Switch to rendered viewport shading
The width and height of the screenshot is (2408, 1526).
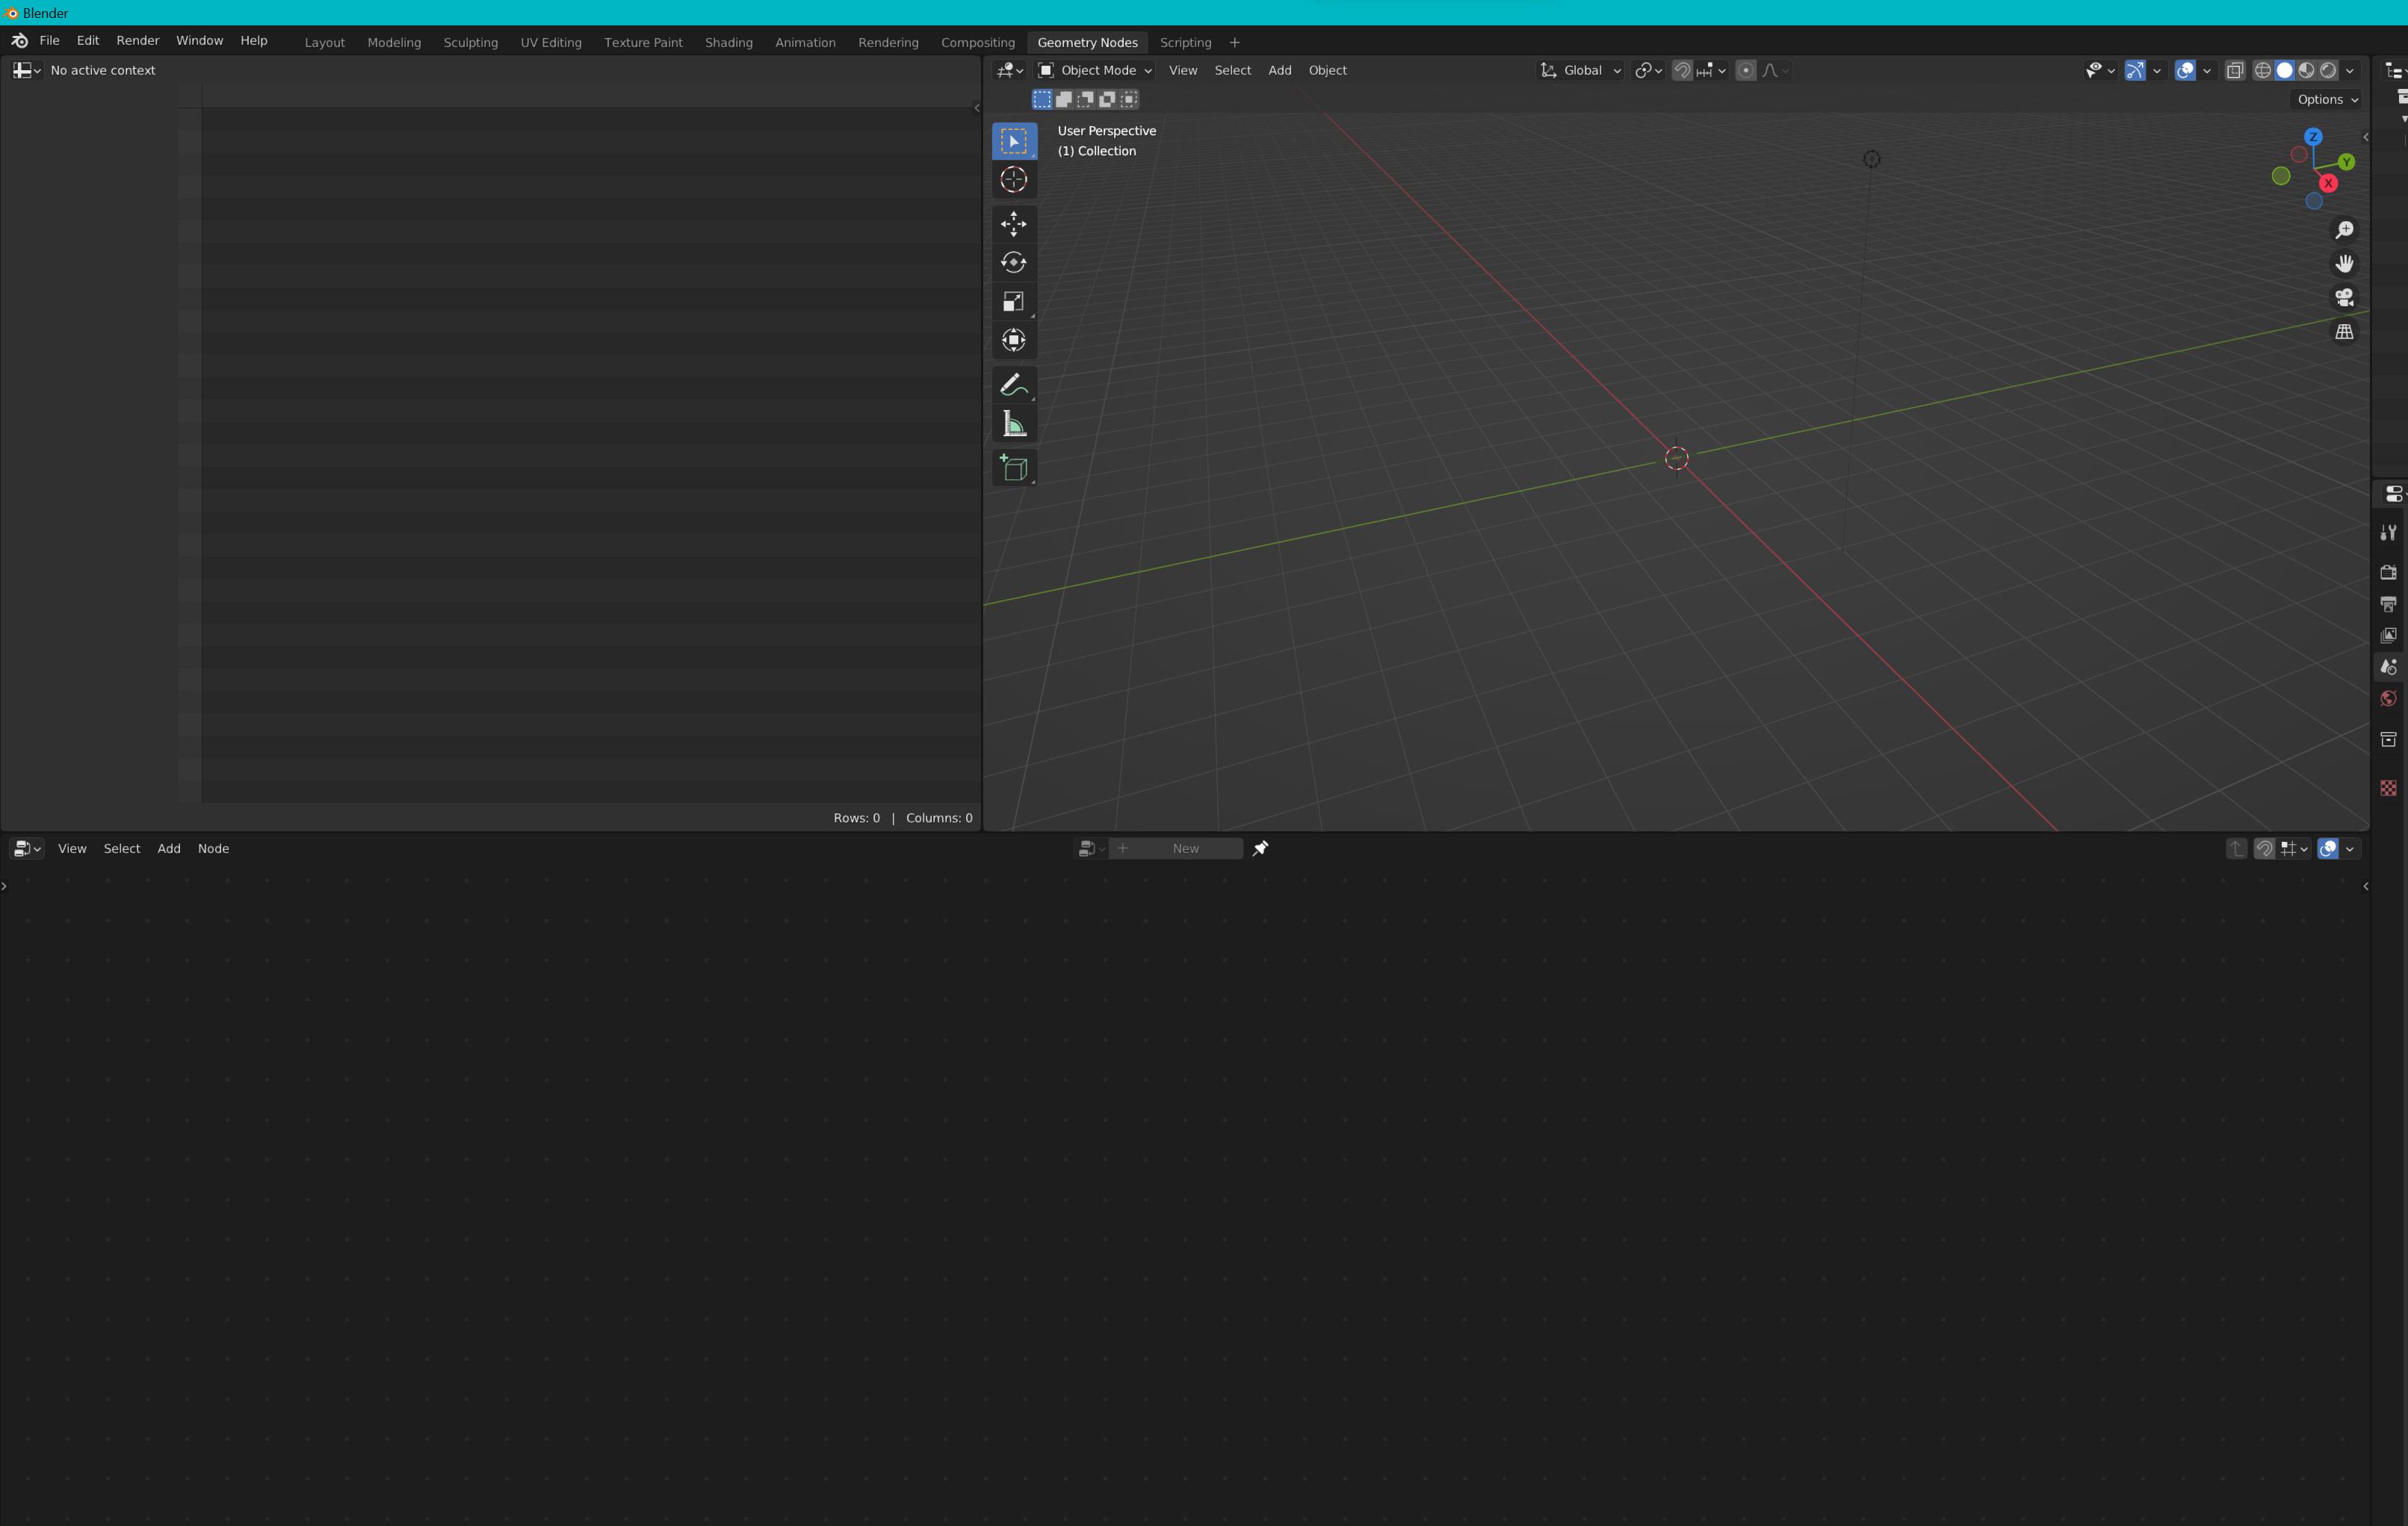click(2329, 70)
